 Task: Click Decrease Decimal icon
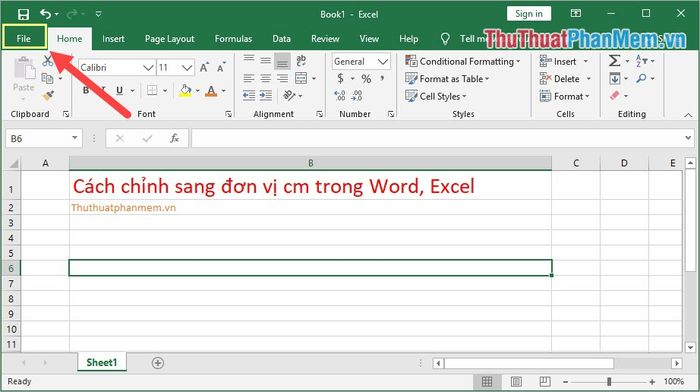[357, 95]
